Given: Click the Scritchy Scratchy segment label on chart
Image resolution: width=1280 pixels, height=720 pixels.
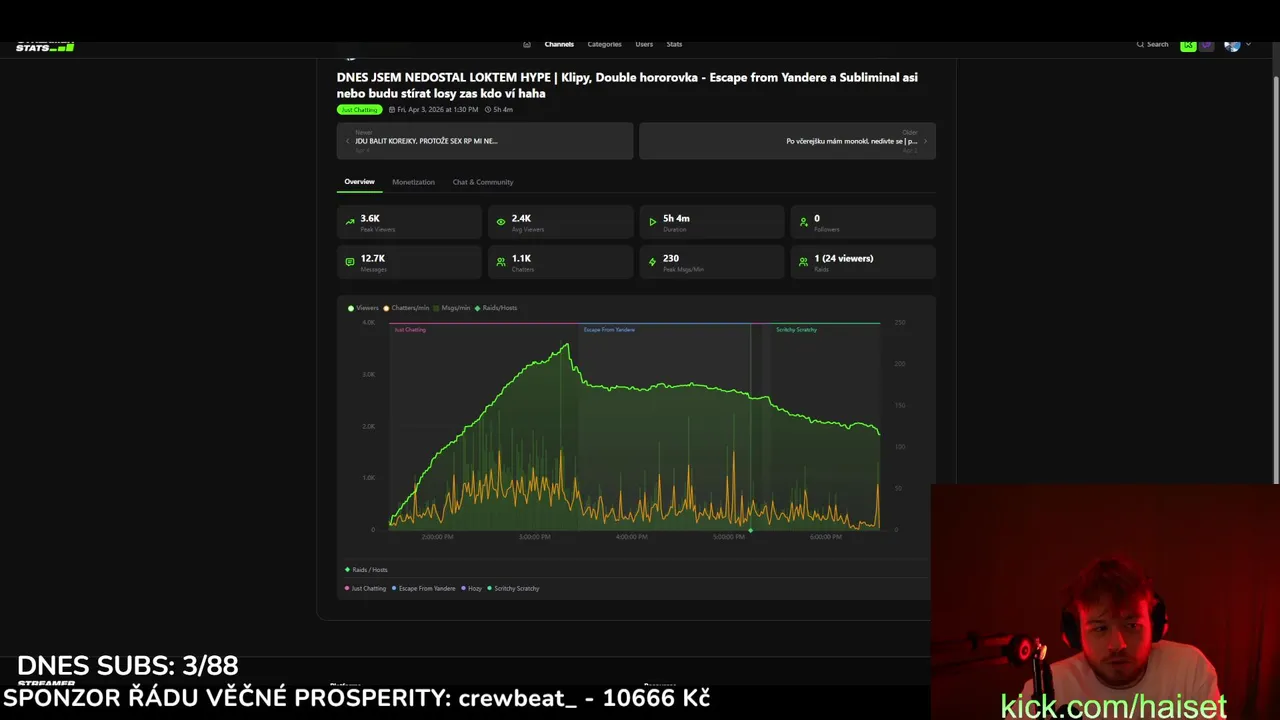Looking at the screenshot, I should pos(796,330).
